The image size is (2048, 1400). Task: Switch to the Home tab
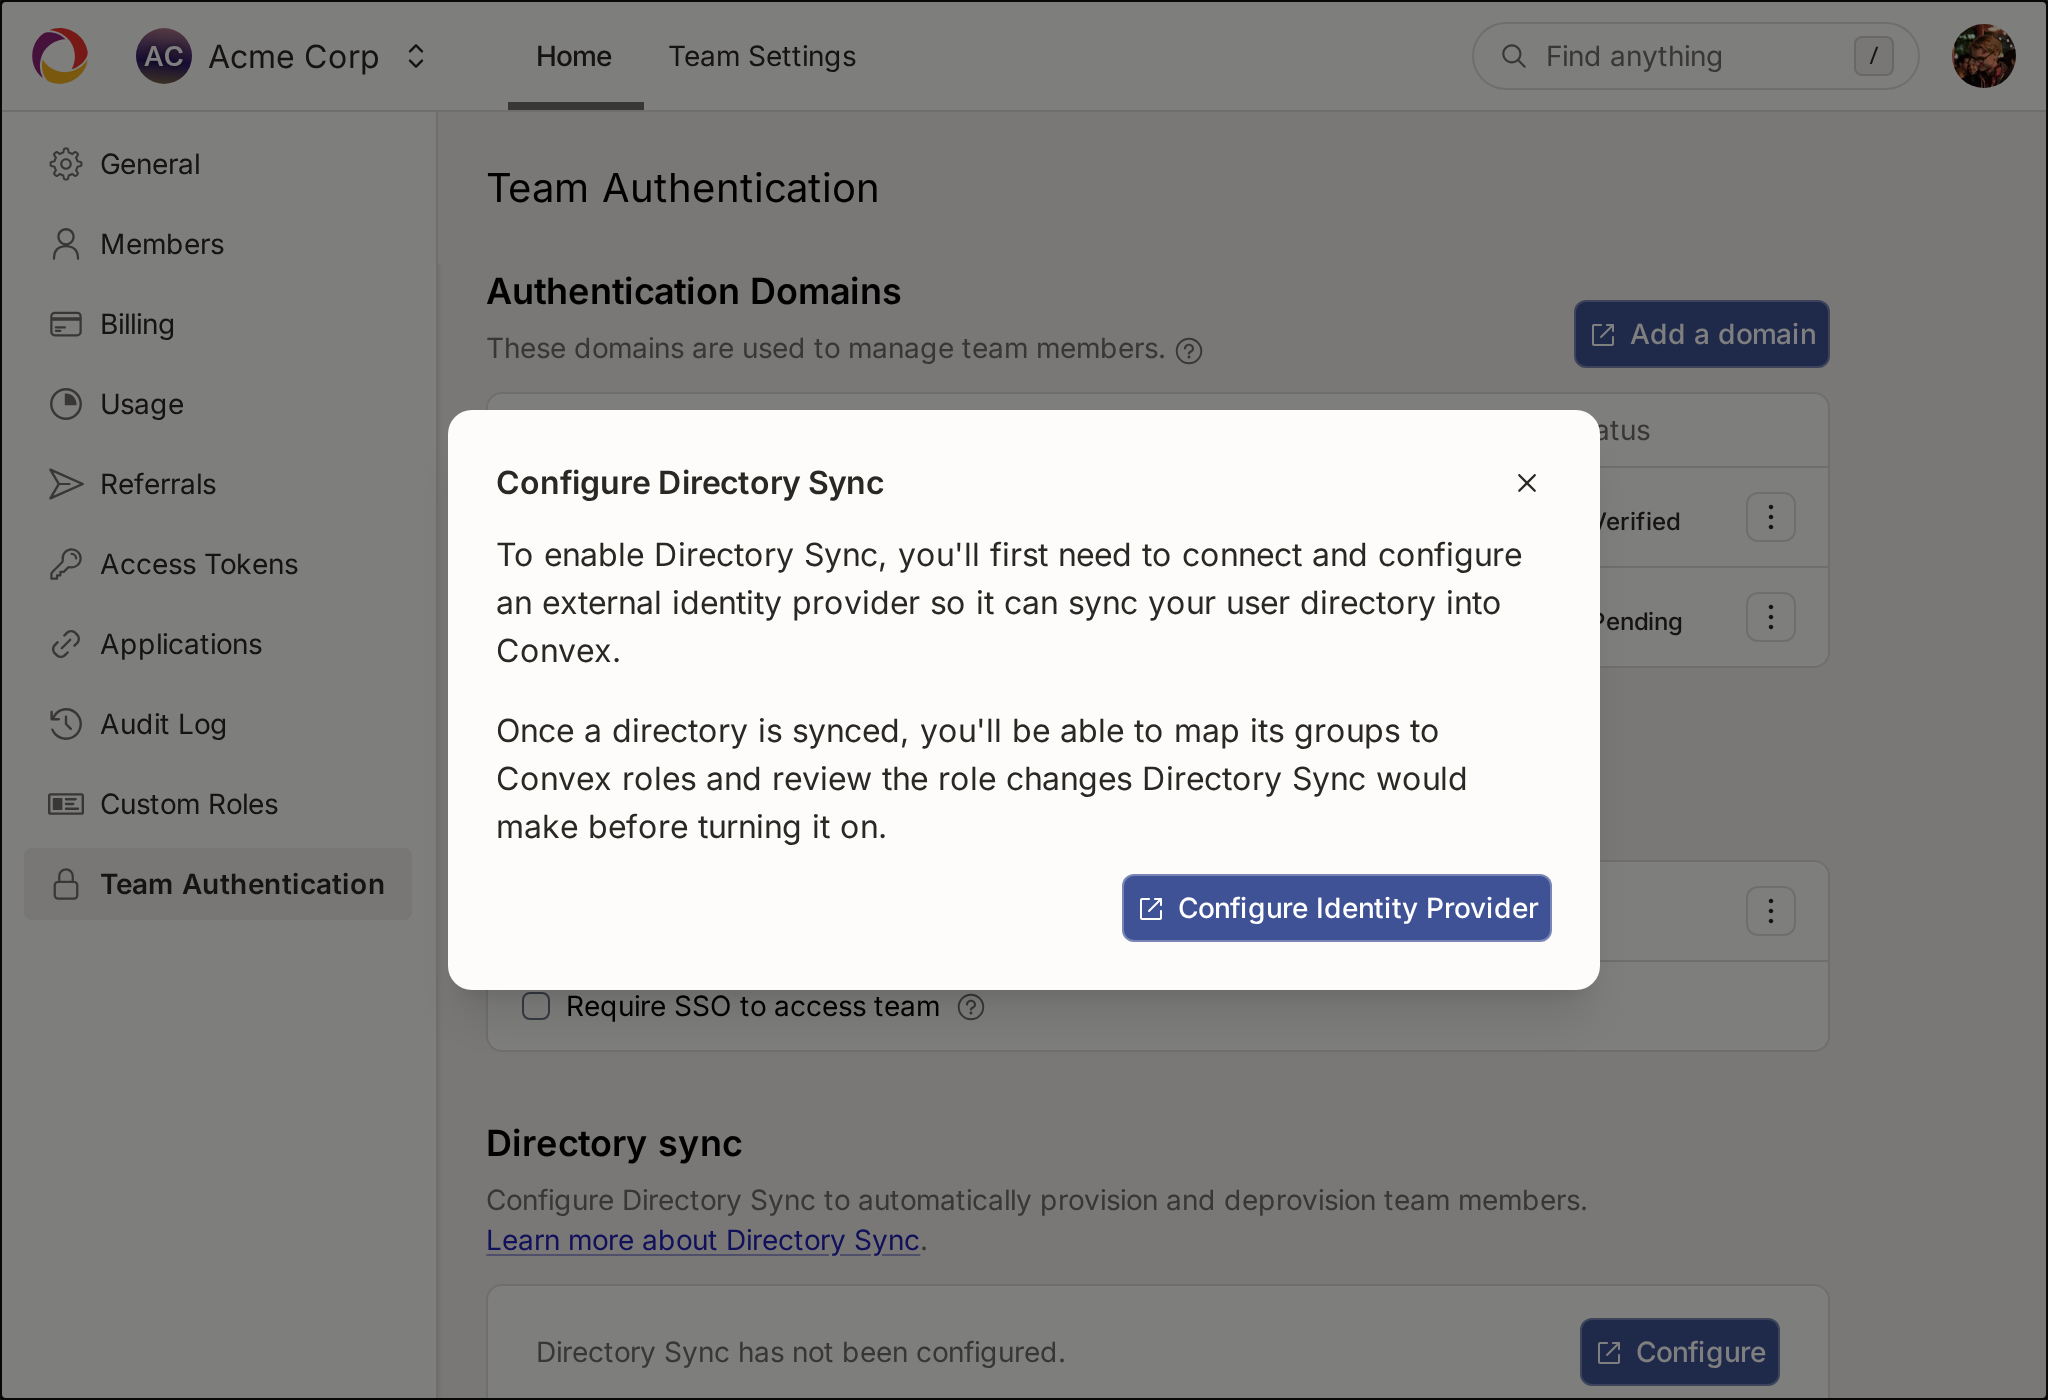pos(574,57)
